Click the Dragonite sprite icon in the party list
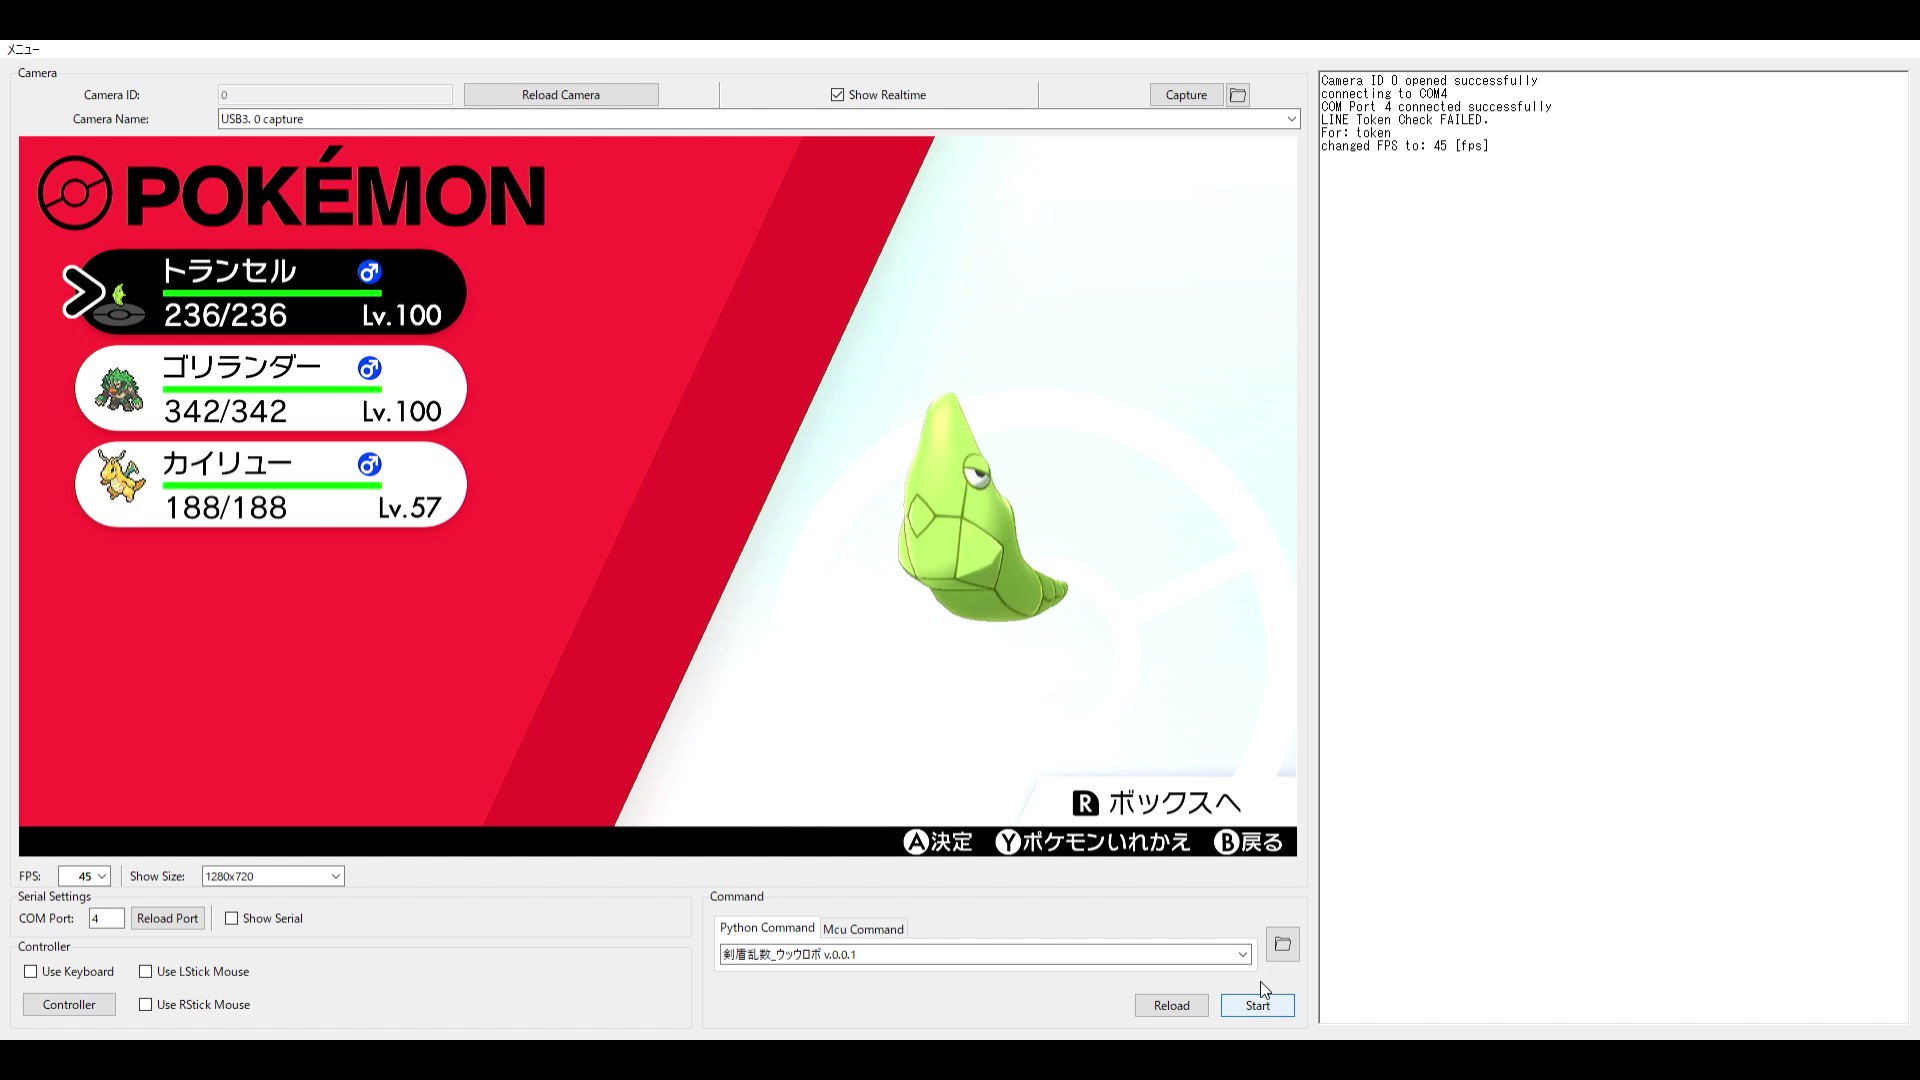Viewport: 1920px width, 1080px height. point(121,475)
